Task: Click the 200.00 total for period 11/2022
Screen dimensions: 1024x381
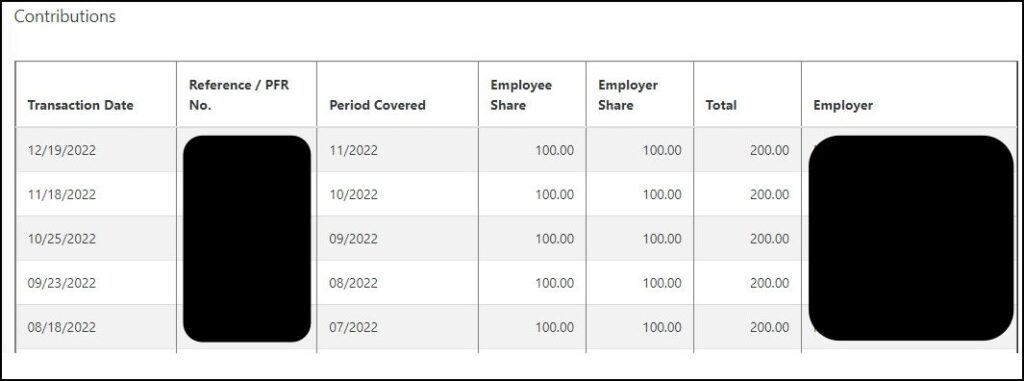Action: pyautogui.click(x=769, y=150)
